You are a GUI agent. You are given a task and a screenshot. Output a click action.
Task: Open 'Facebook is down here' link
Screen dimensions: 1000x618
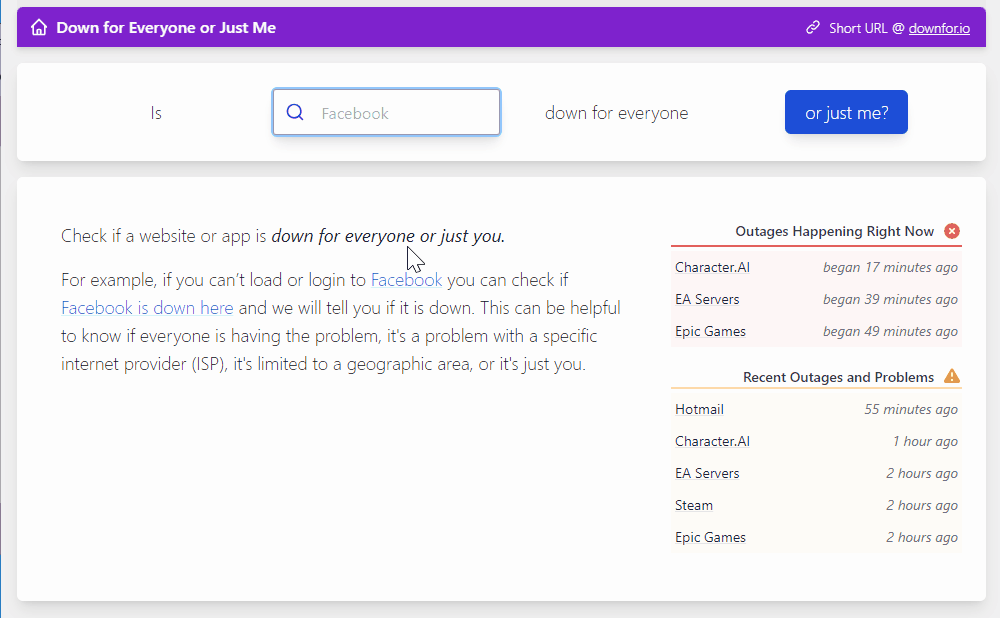[x=147, y=308]
